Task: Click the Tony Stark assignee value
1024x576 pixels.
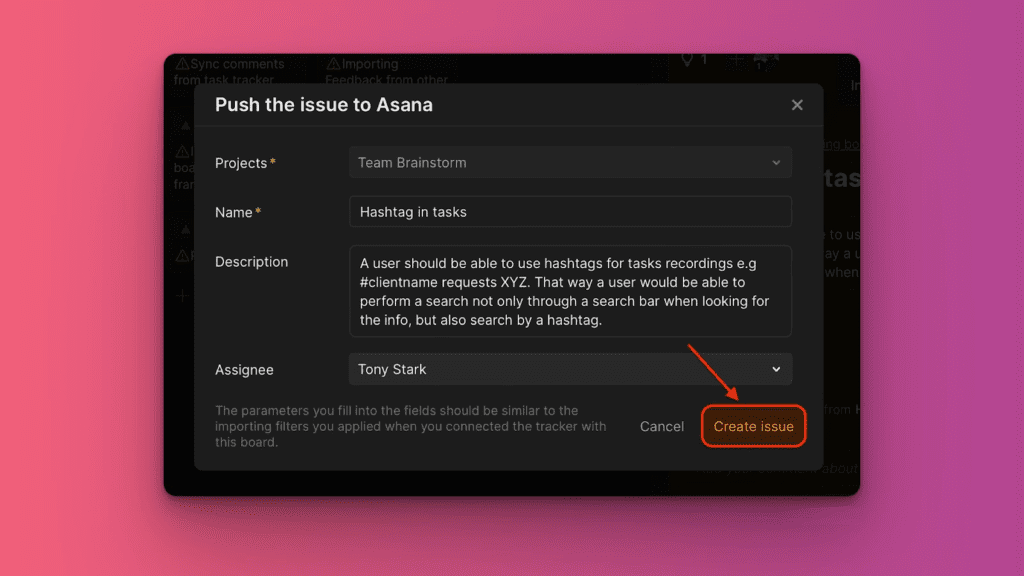Action: pyautogui.click(x=392, y=369)
